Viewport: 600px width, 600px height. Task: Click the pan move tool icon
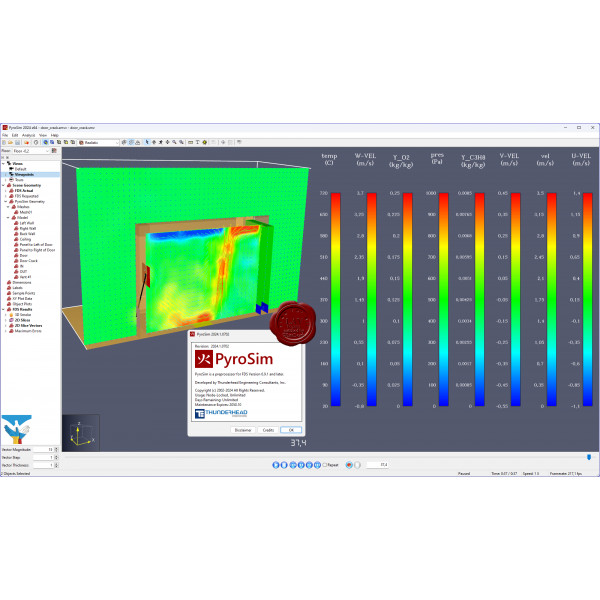[168, 142]
